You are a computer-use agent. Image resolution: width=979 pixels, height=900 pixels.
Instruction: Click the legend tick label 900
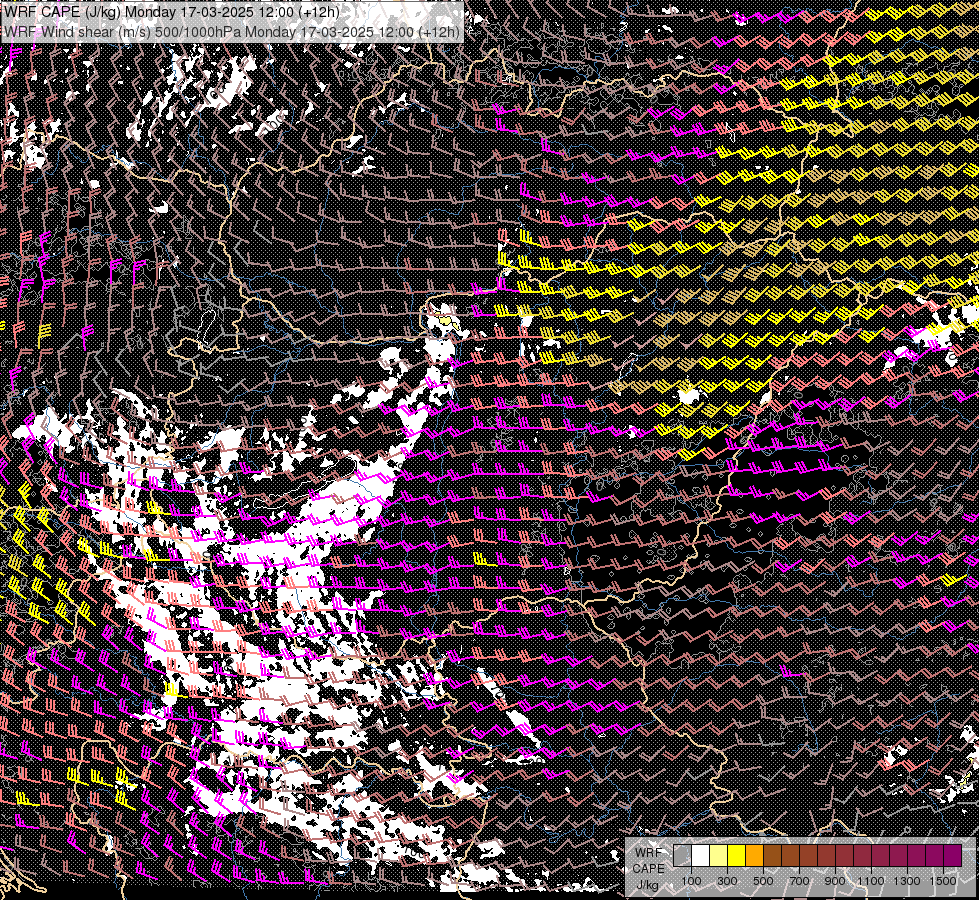[835, 881]
